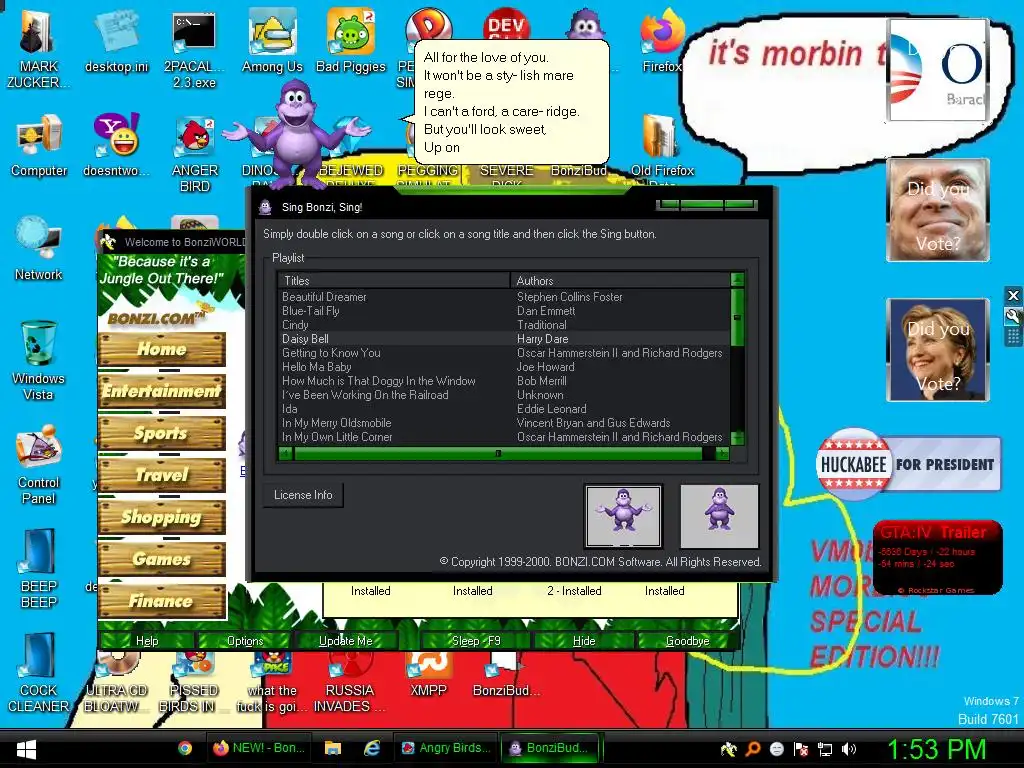Click the Help button in BonziBuddy bar
This screenshot has width=1024, height=768.
coord(147,641)
